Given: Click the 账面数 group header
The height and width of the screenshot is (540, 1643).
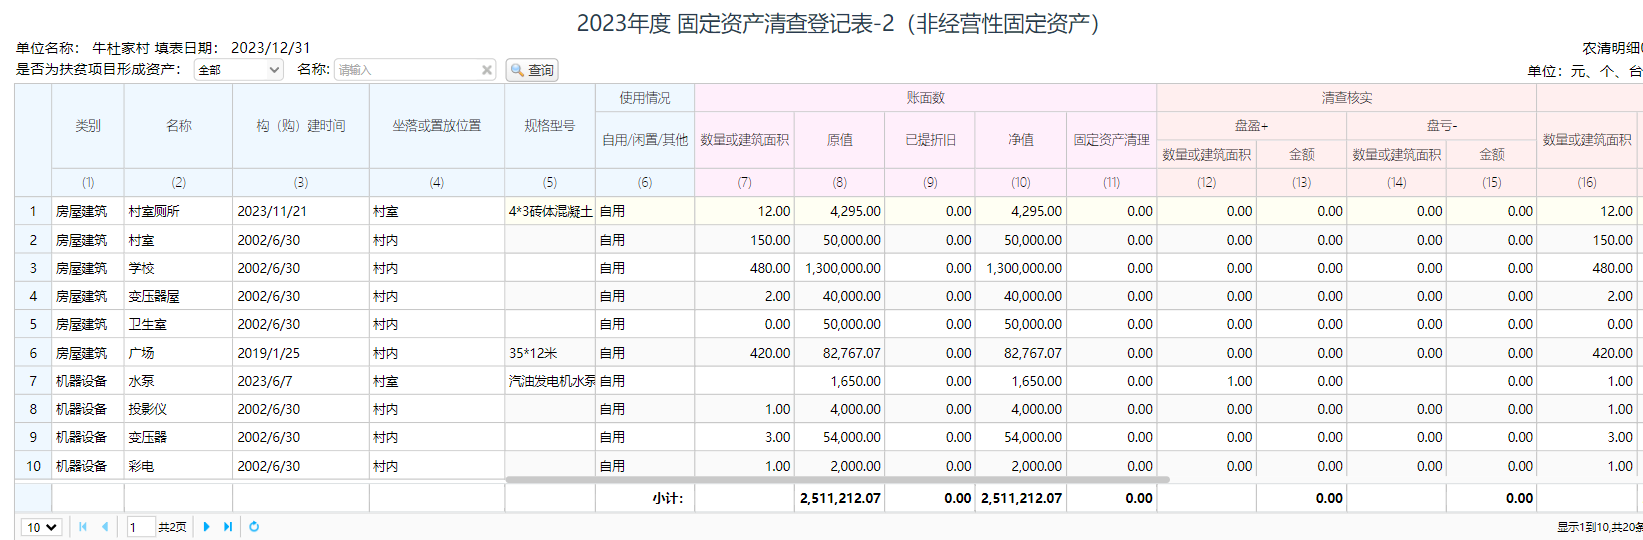Looking at the screenshot, I should [926, 98].
